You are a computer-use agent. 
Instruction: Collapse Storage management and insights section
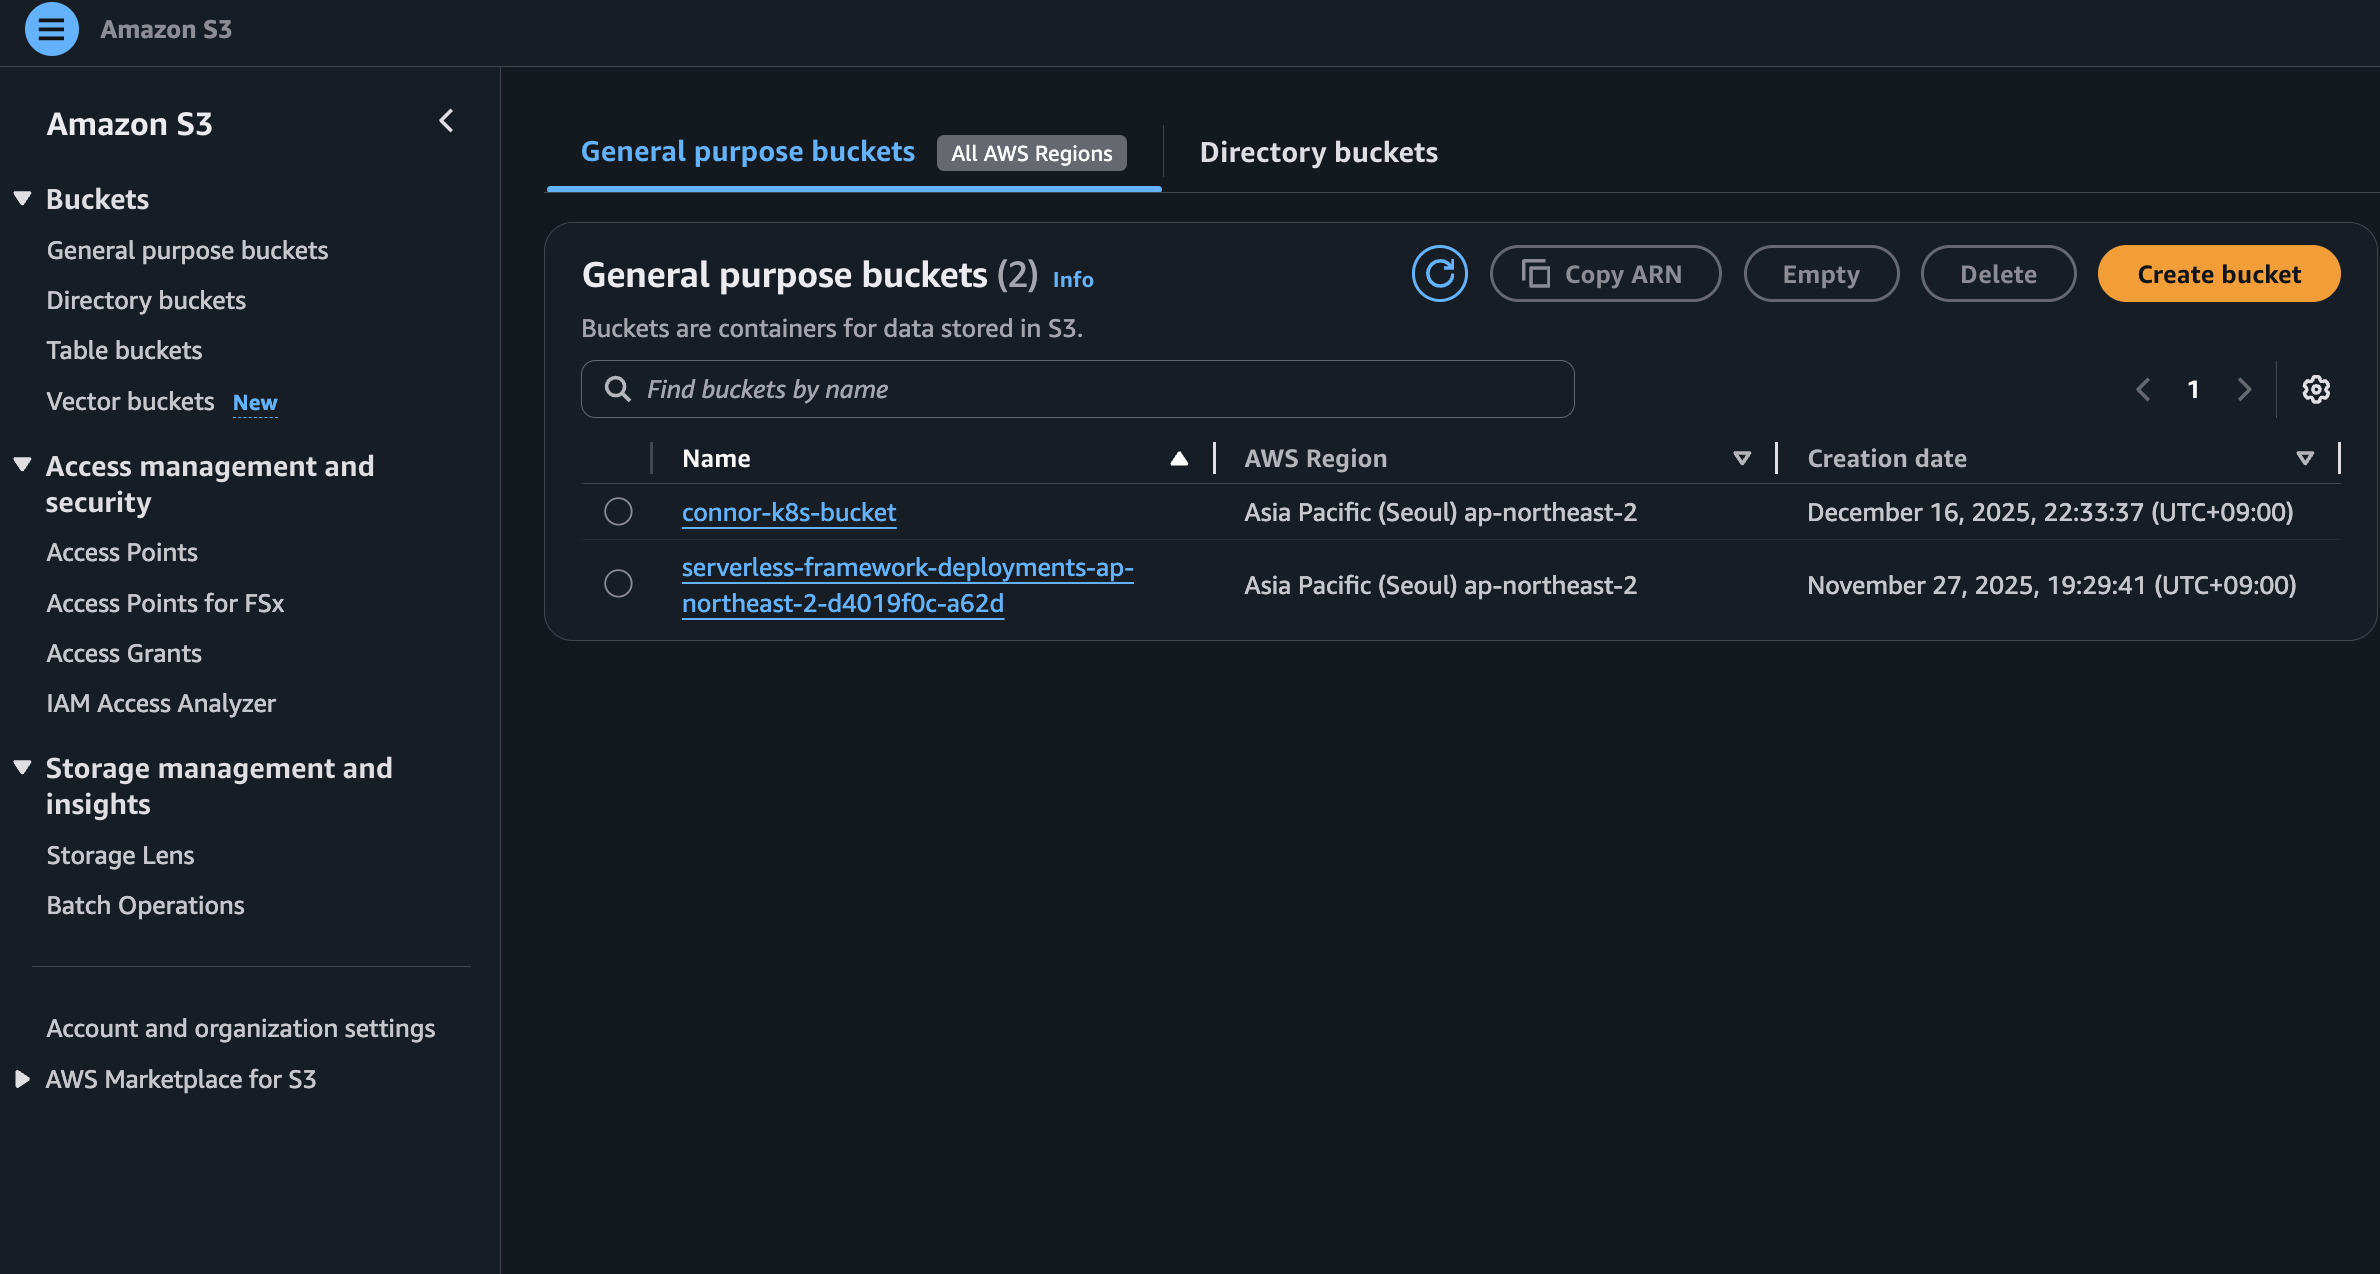[22, 768]
